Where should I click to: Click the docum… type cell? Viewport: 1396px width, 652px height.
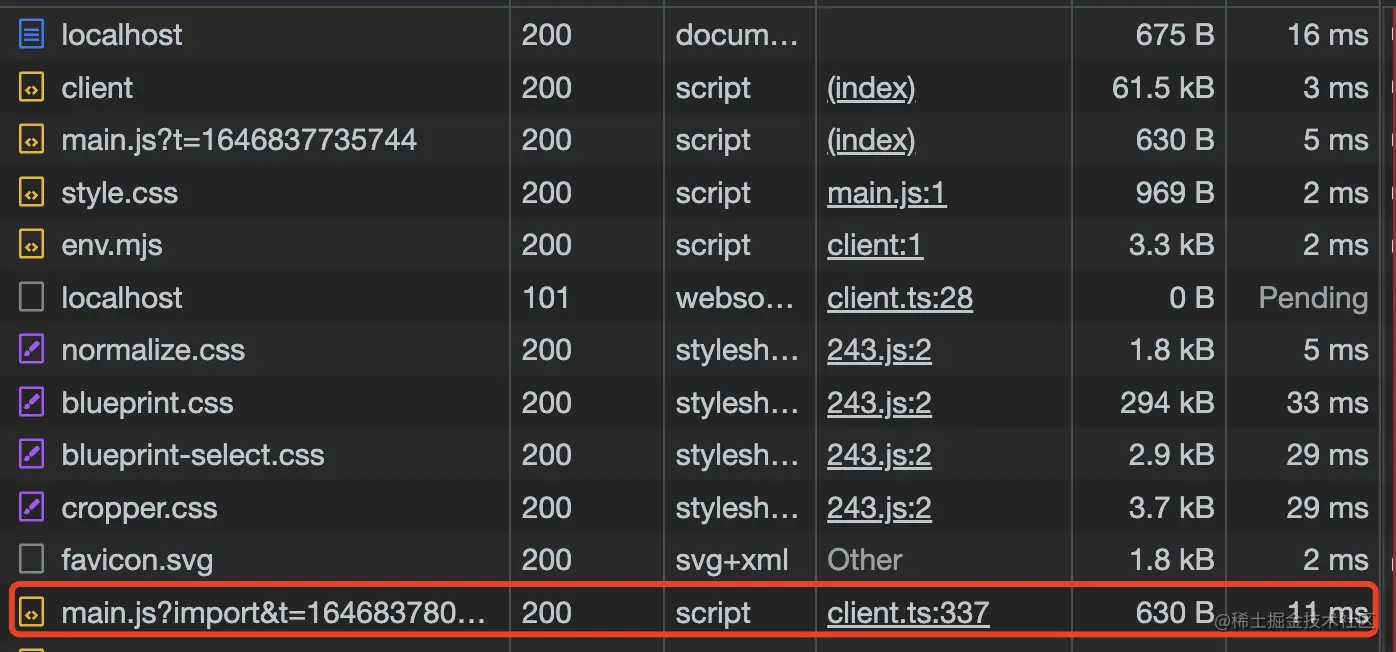tap(737, 35)
